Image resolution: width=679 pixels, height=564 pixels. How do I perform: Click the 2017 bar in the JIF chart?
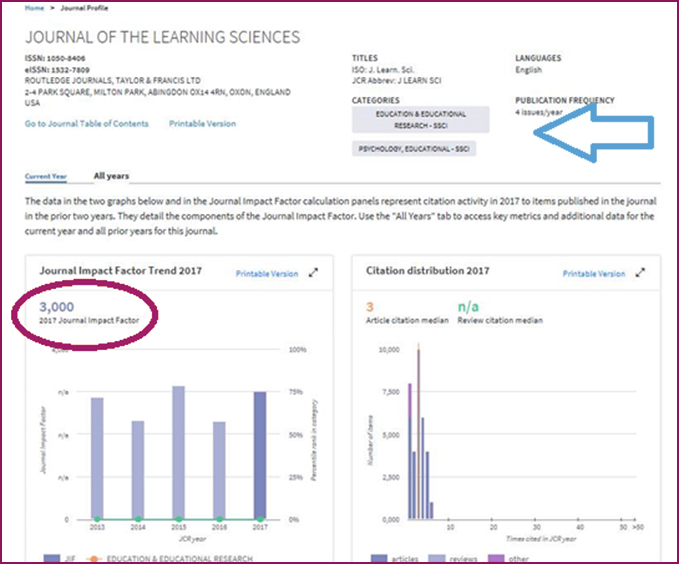click(x=259, y=455)
